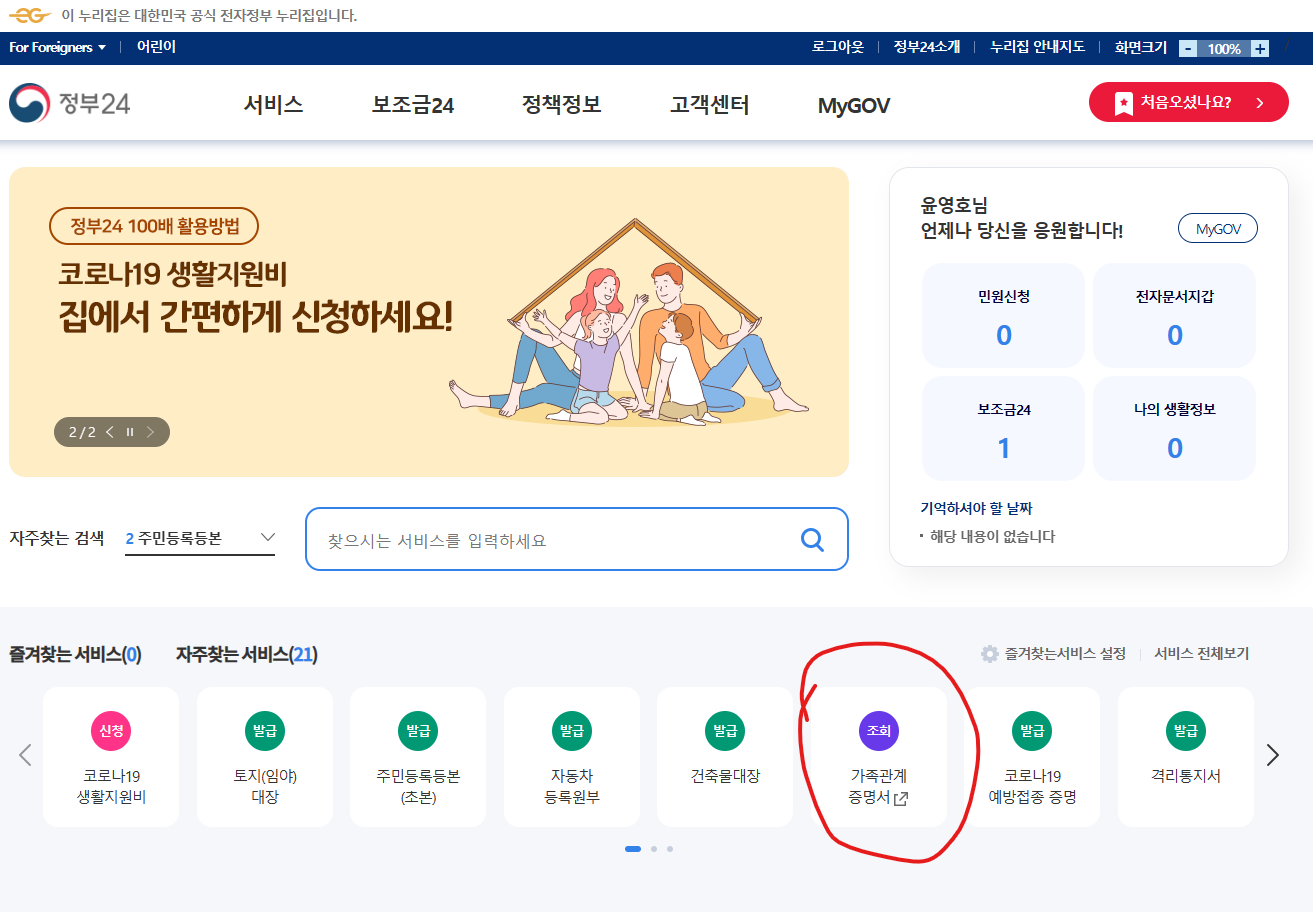Viewport: 1313px width, 913px height.
Task: Open the MyGOV main menu
Action: coord(854,106)
